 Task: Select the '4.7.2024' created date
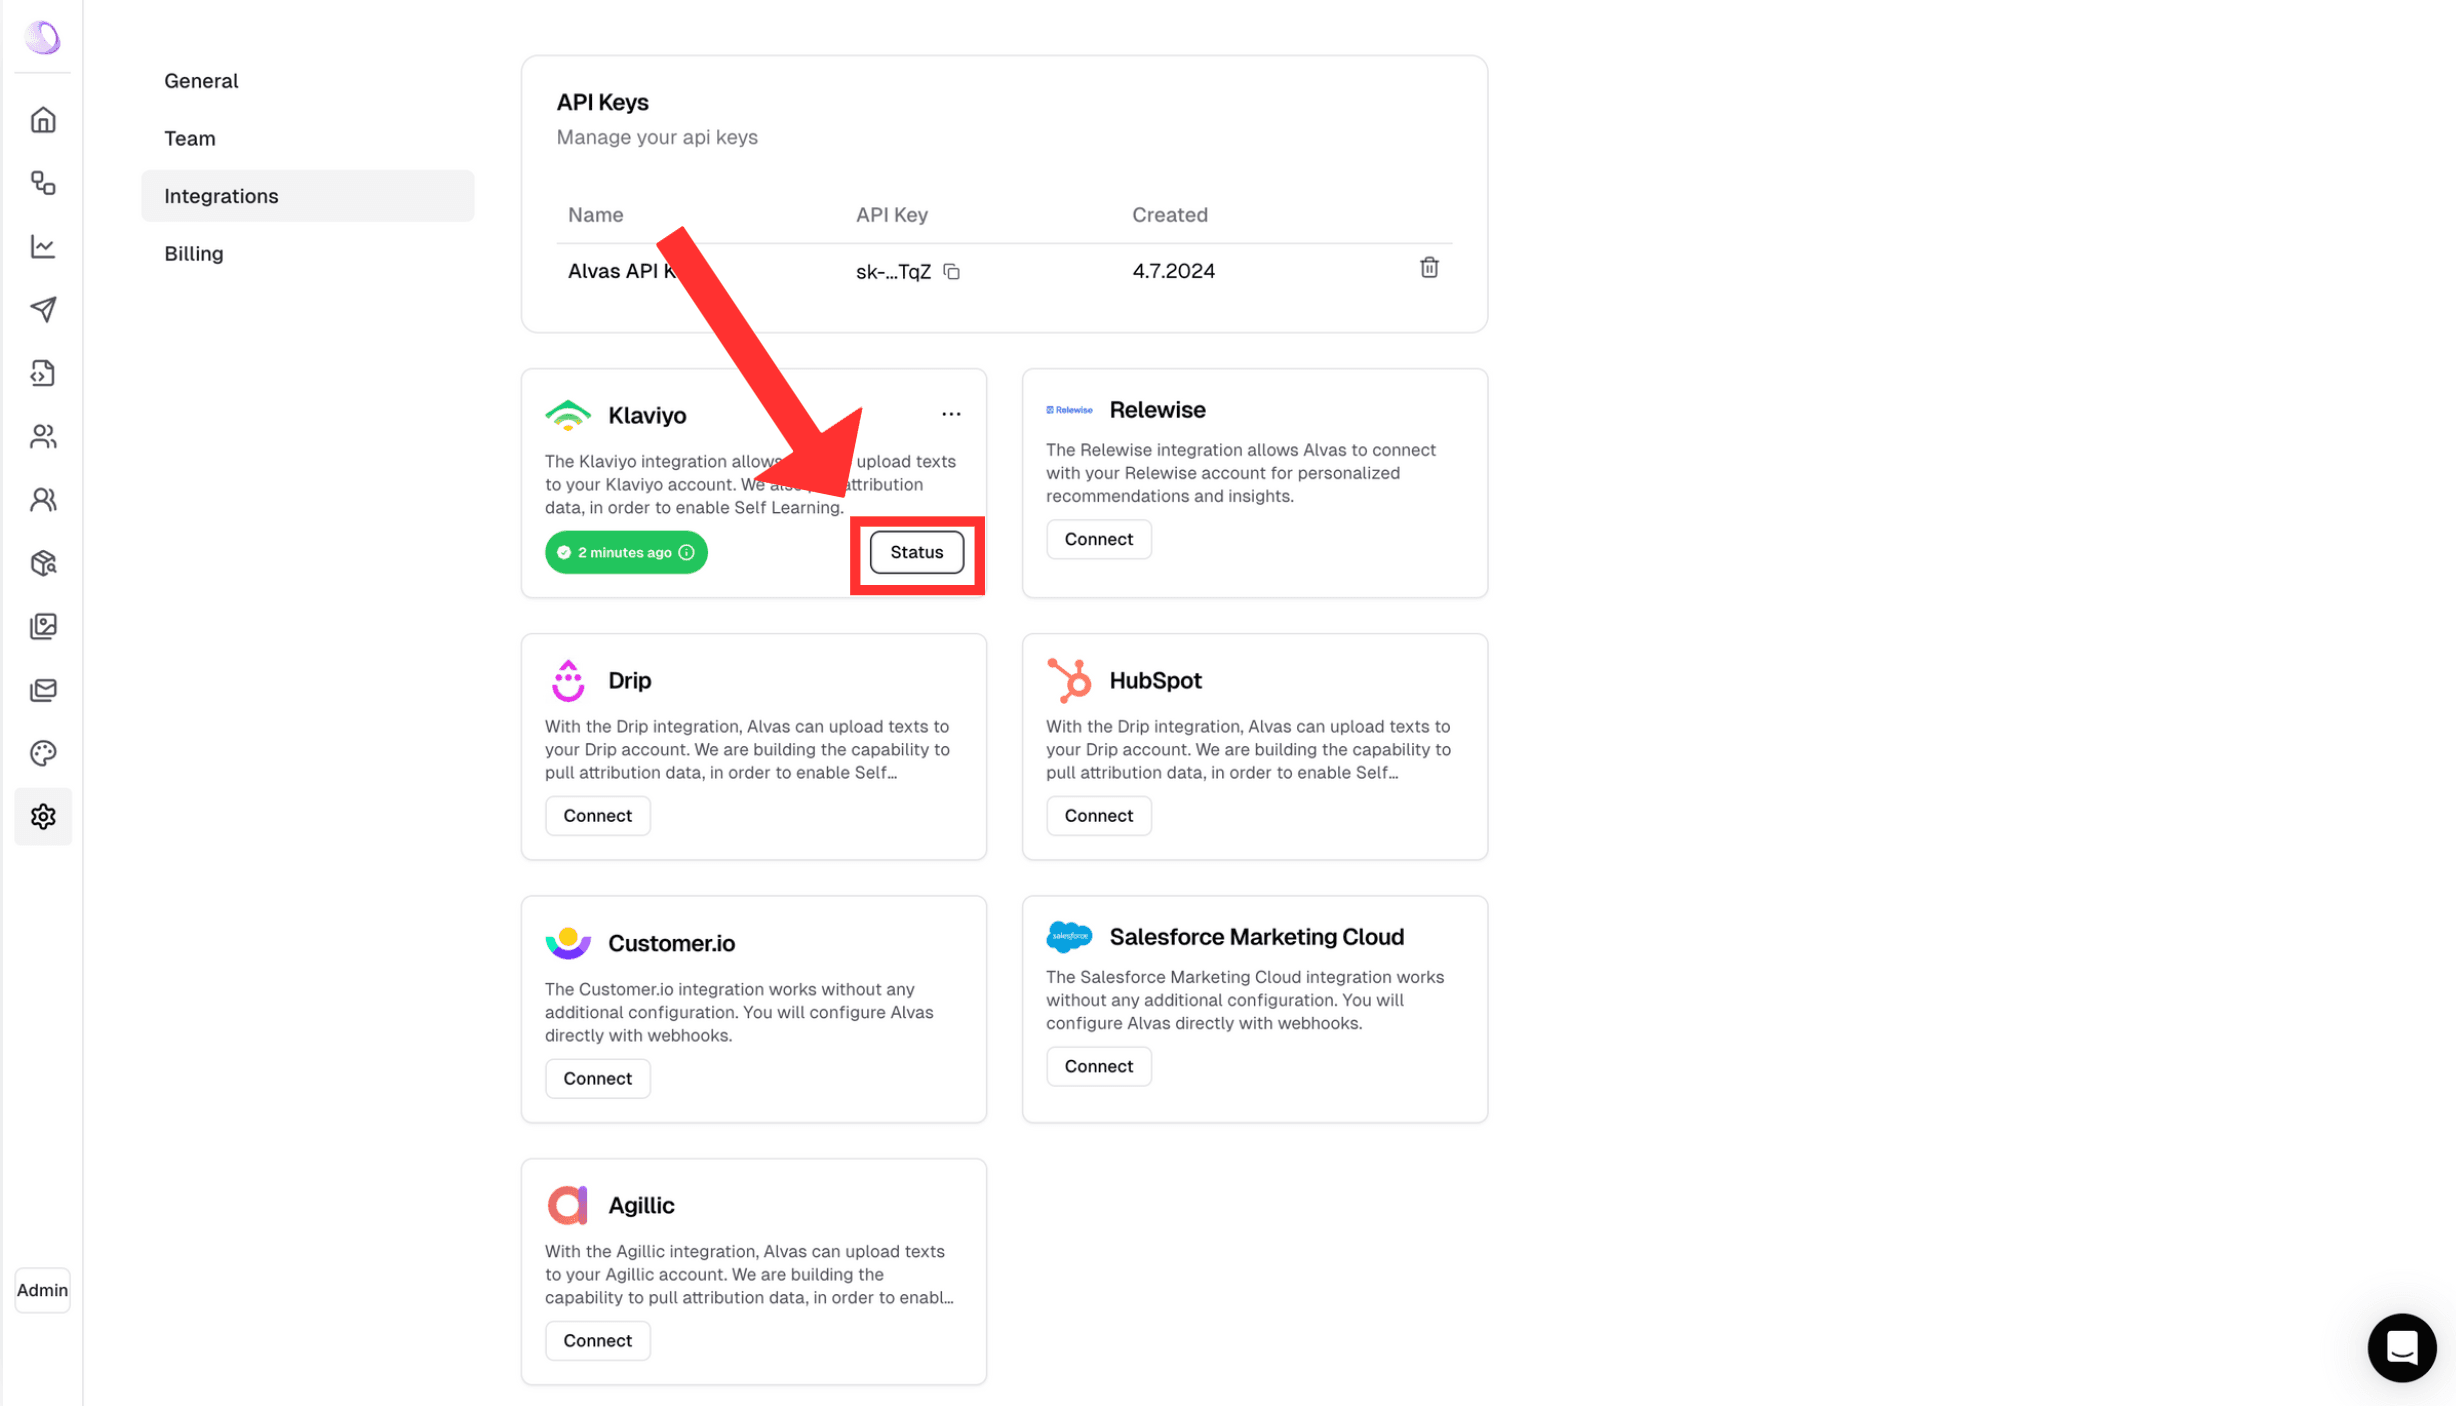1173,272
